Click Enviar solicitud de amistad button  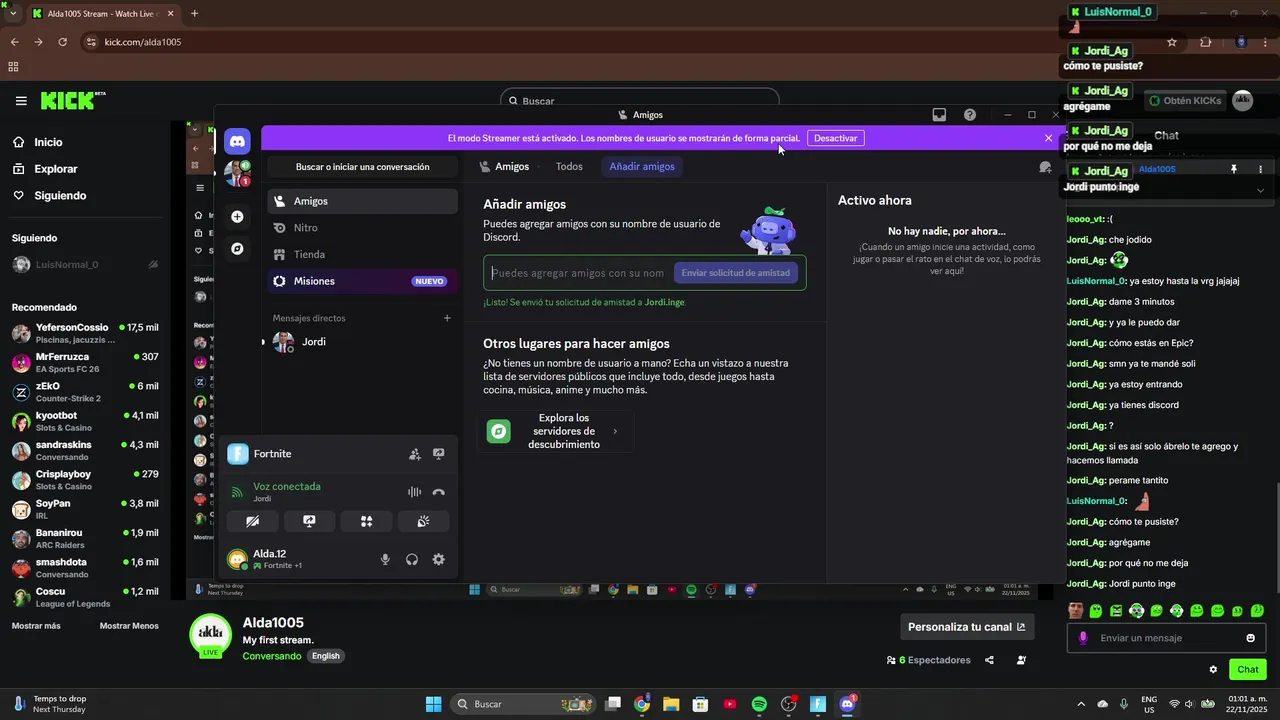(736, 273)
